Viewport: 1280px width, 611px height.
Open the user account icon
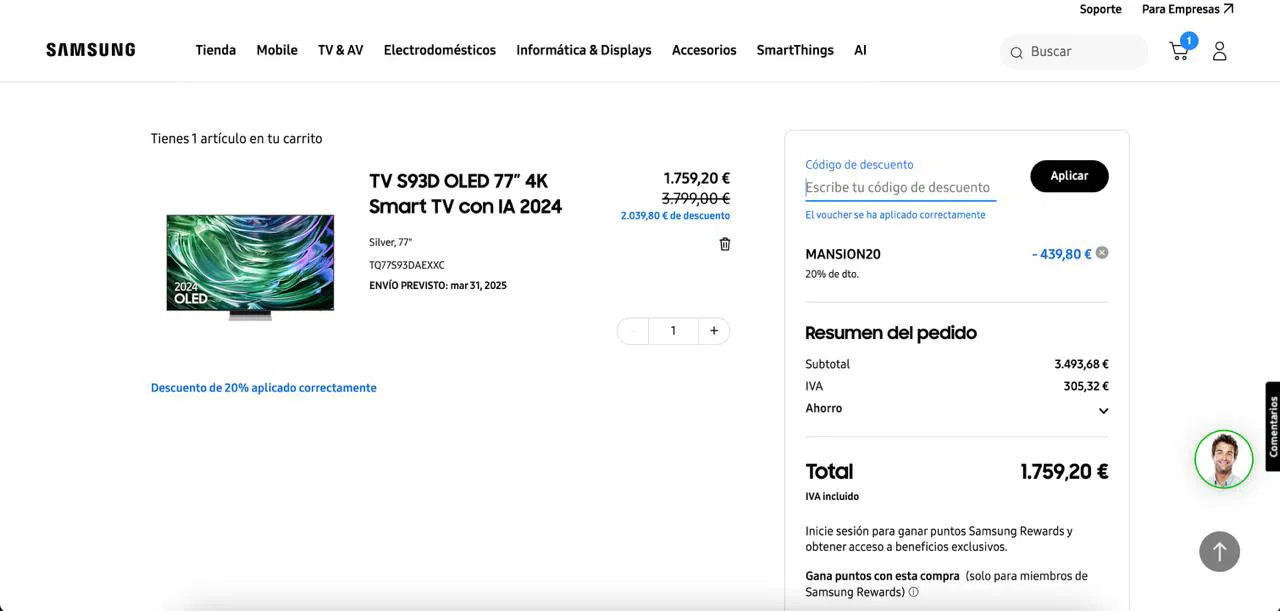[x=1219, y=51]
